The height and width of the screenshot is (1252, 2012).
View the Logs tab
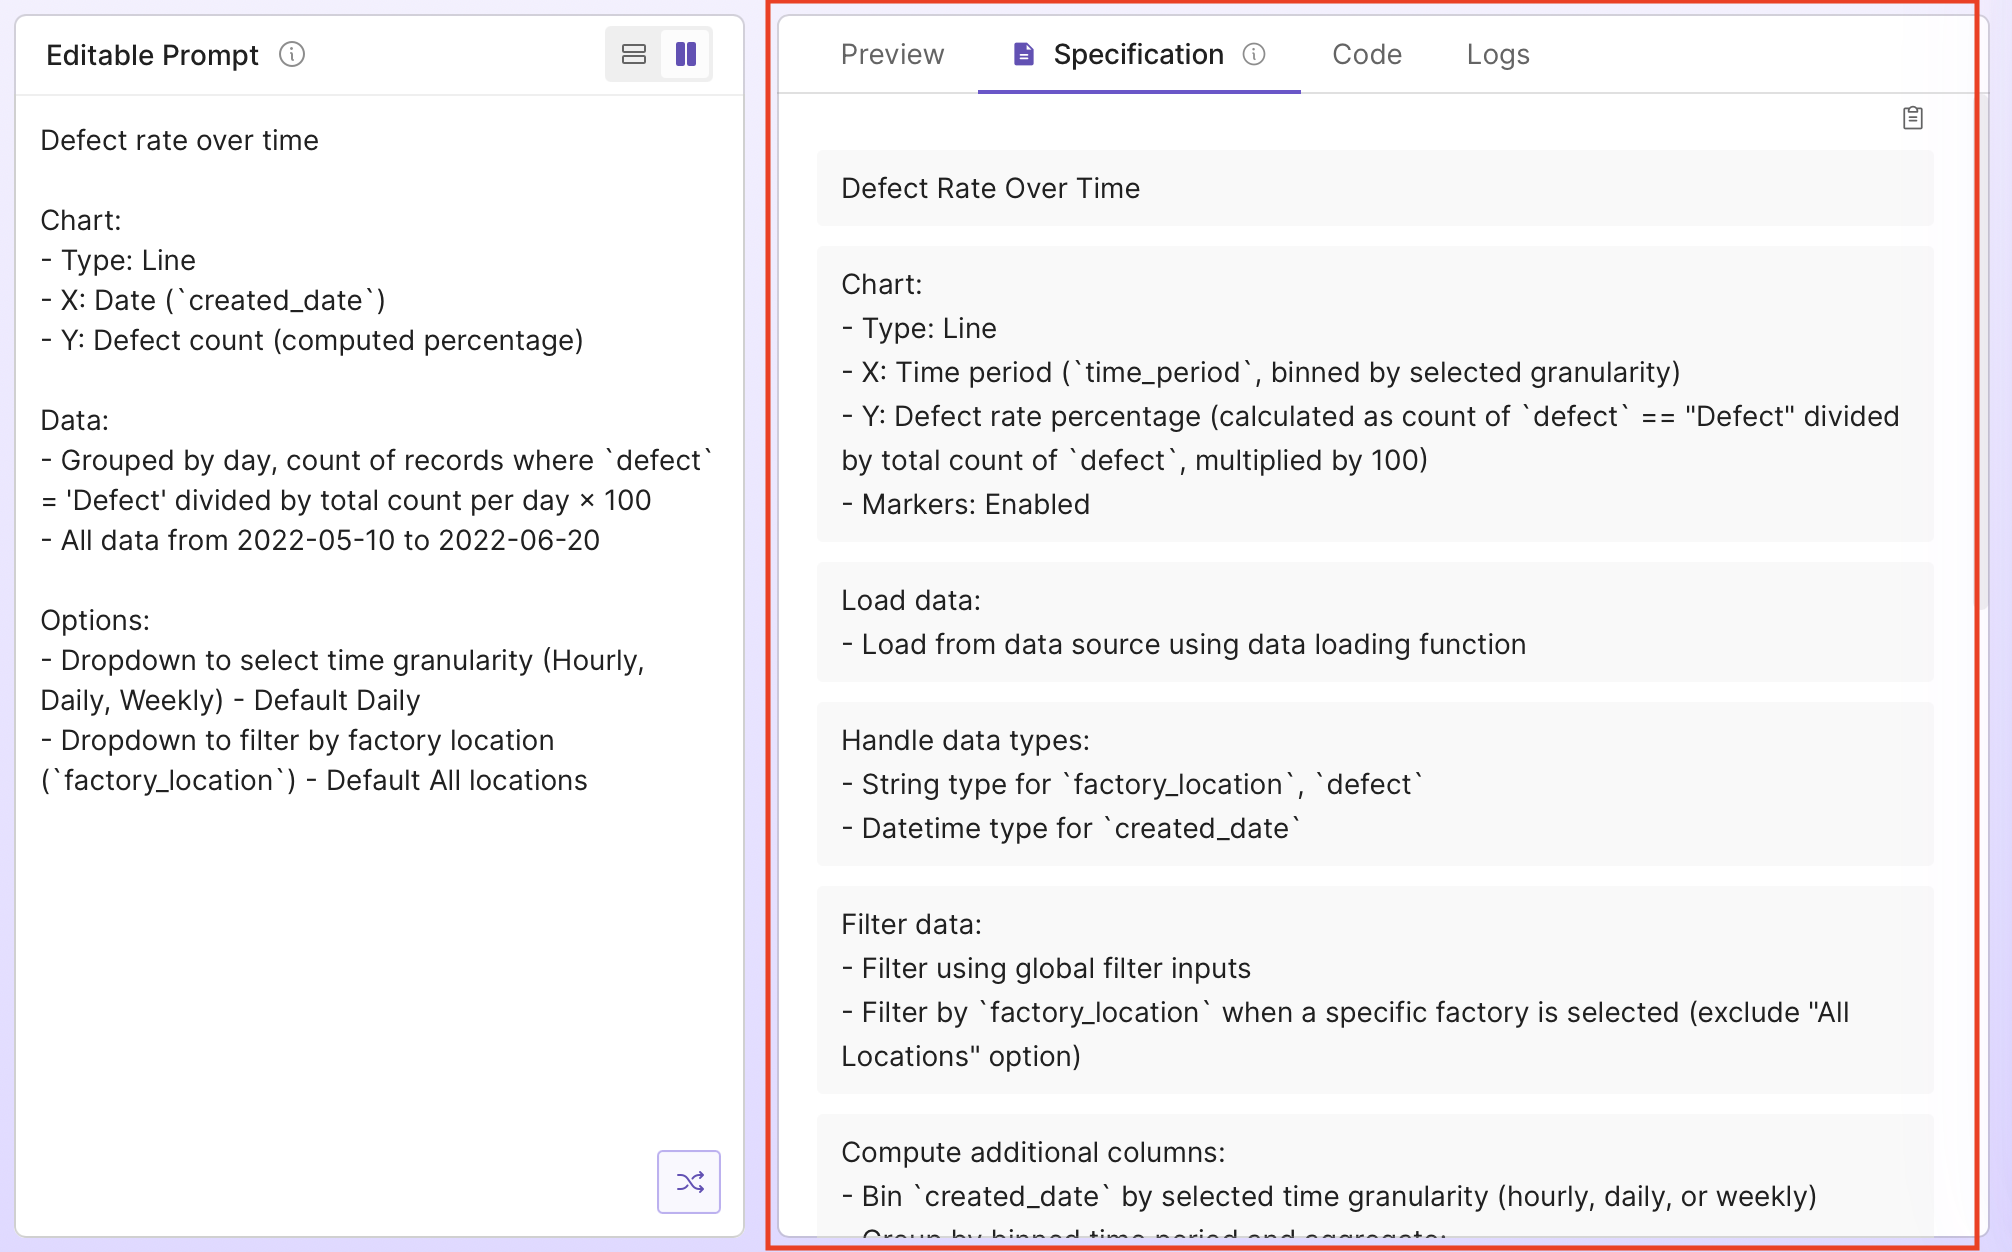tap(1497, 55)
